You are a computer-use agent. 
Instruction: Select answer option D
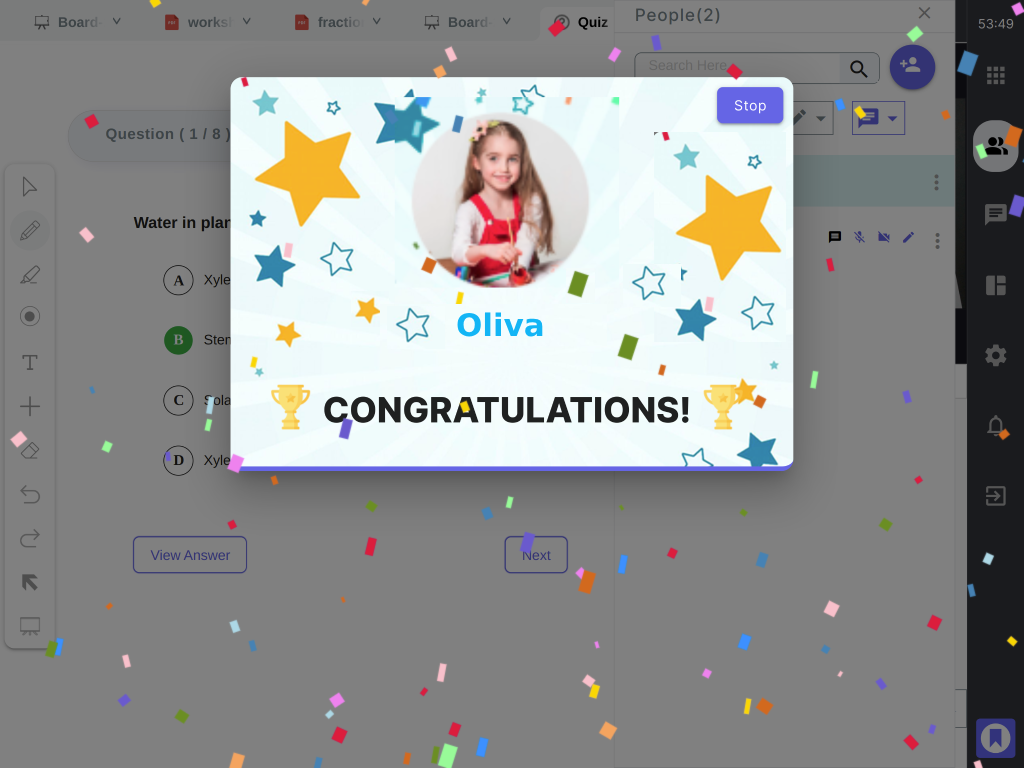point(178,460)
